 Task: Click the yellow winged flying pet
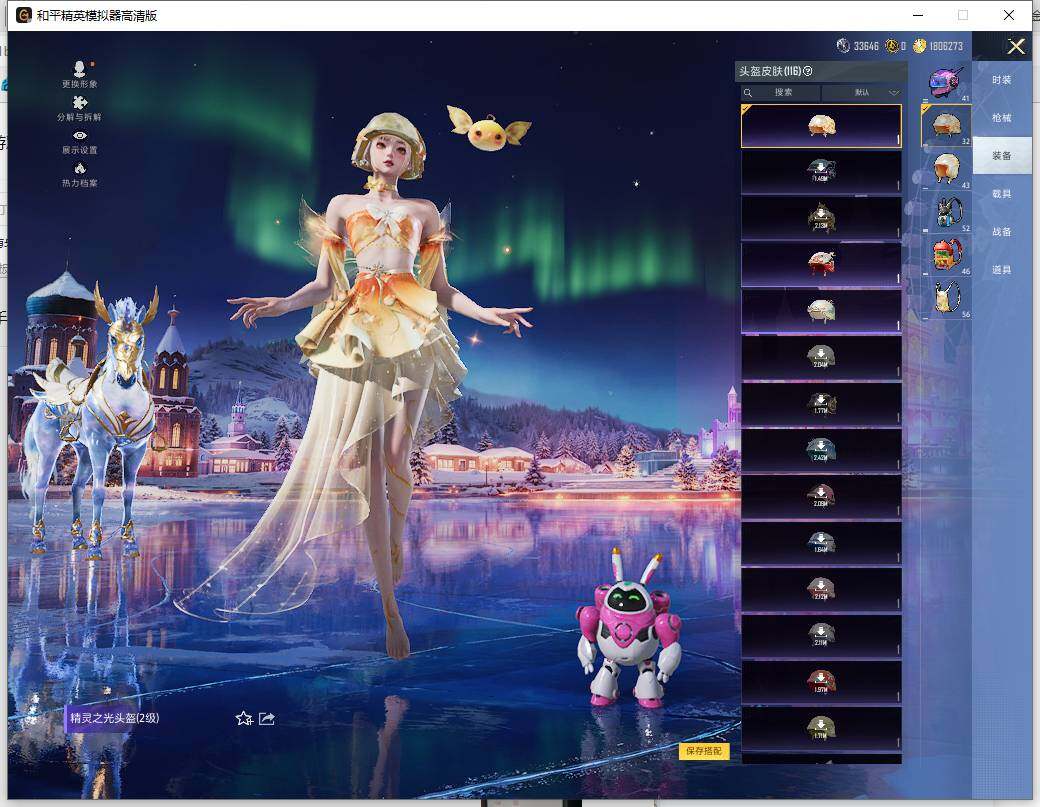(x=489, y=129)
